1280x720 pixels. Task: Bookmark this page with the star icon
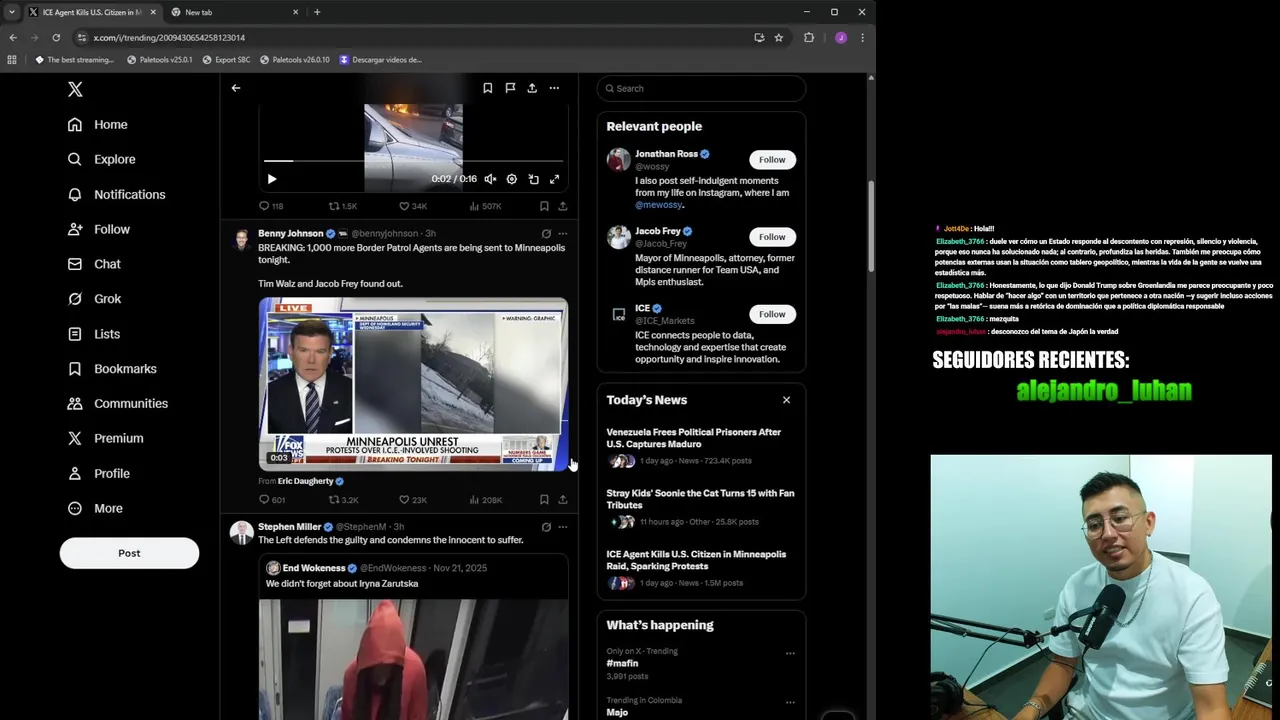point(778,38)
